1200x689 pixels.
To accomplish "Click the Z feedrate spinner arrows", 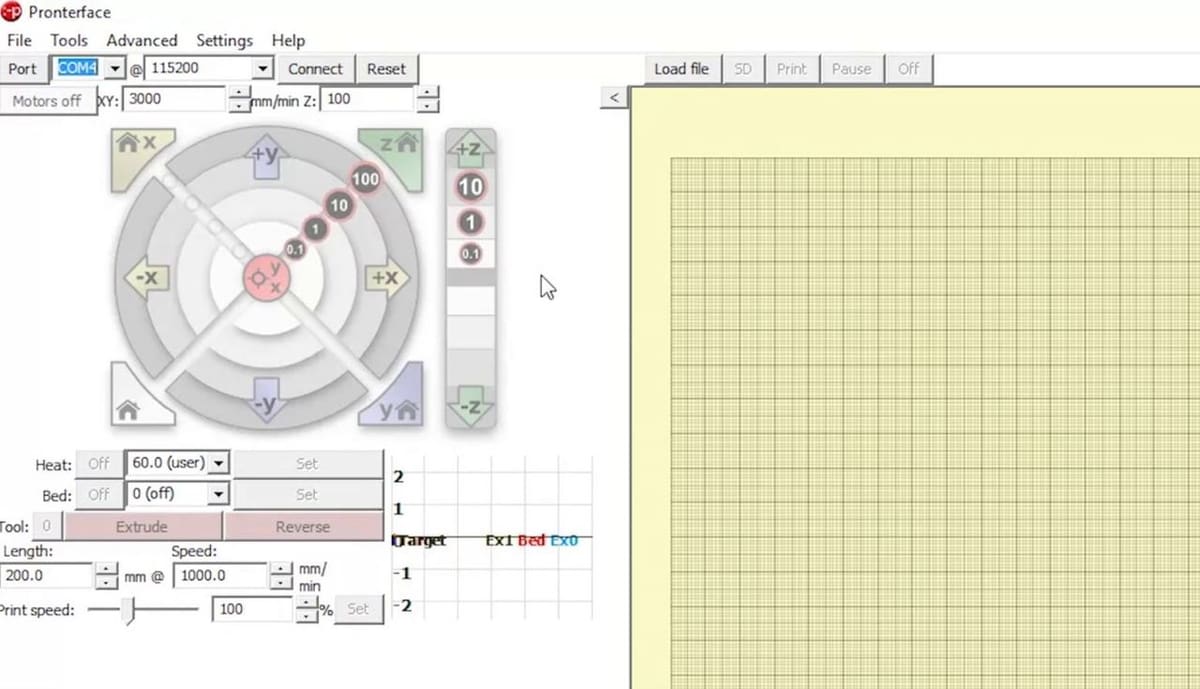I will click(428, 99).
